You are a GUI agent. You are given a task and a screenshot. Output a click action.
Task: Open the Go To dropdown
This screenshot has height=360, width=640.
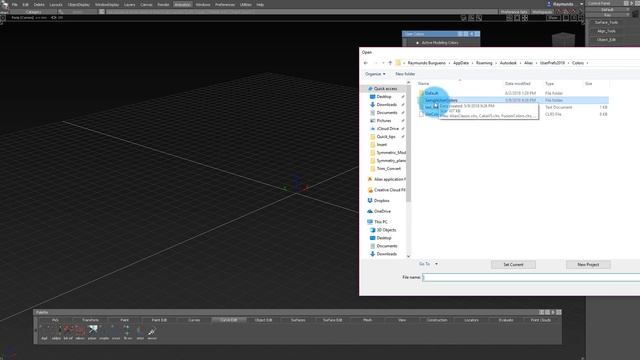pos(428,264)
